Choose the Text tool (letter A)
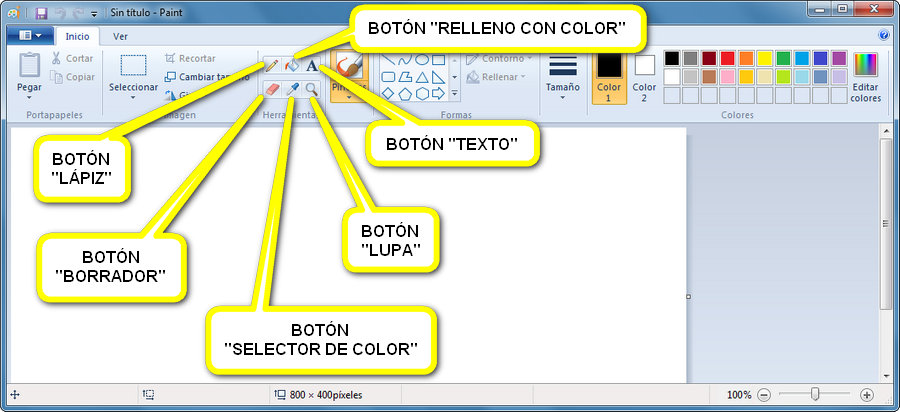Image resolution: width=900 pixels, height=412 pixels. click(x=313, y=66)
